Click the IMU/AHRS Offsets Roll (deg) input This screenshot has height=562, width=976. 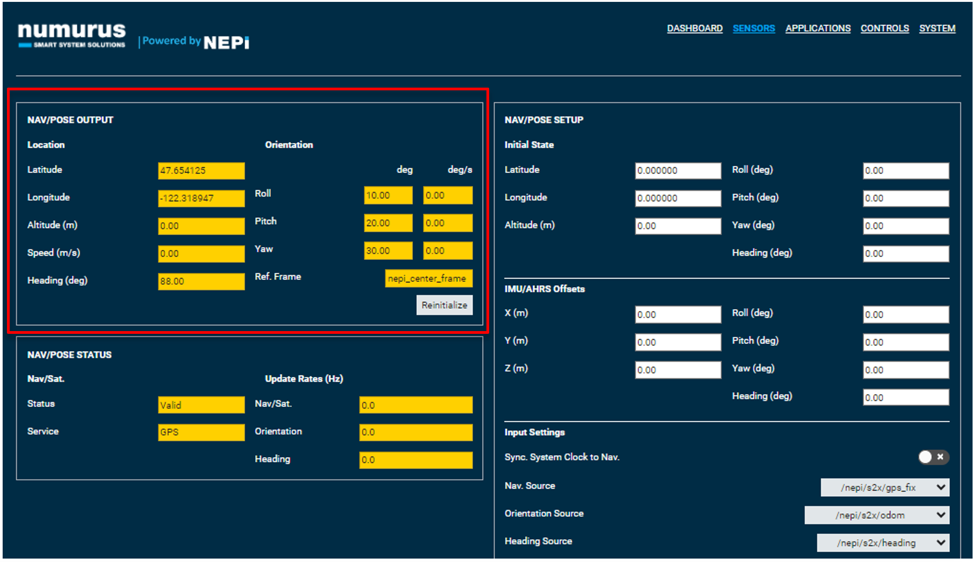906,314
